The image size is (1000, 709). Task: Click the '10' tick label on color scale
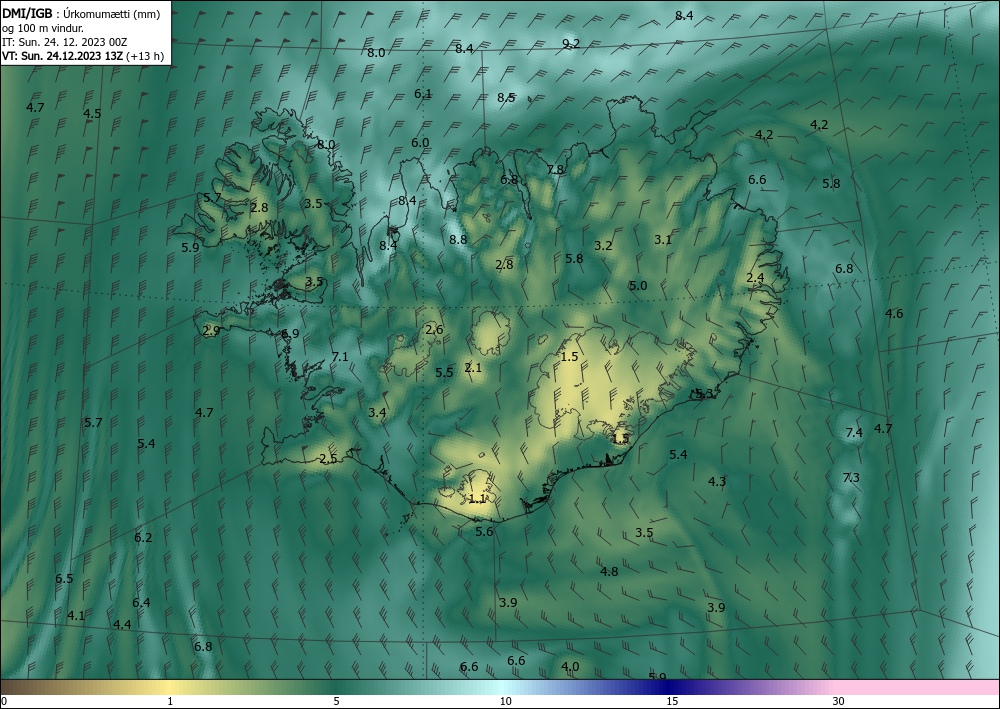505,701
